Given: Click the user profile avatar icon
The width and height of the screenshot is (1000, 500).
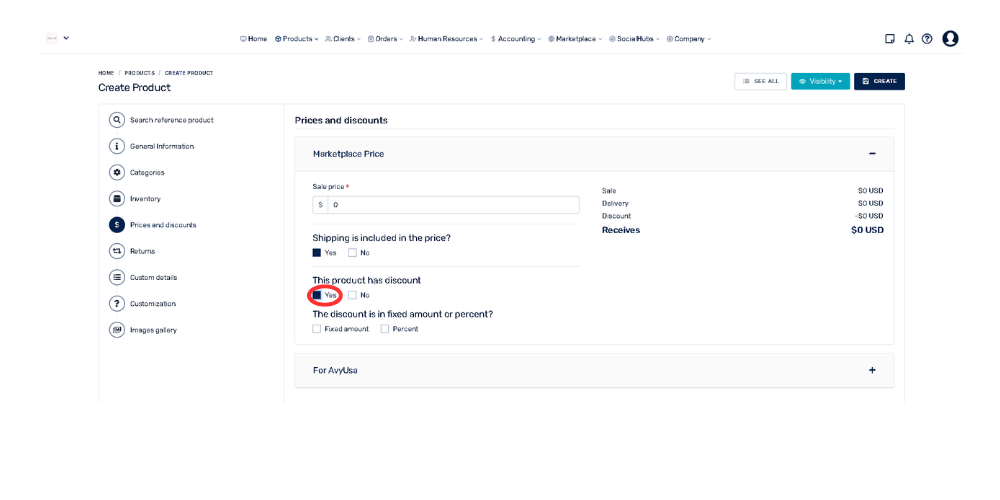Looking at the screenshot, I should coord(950,39).
